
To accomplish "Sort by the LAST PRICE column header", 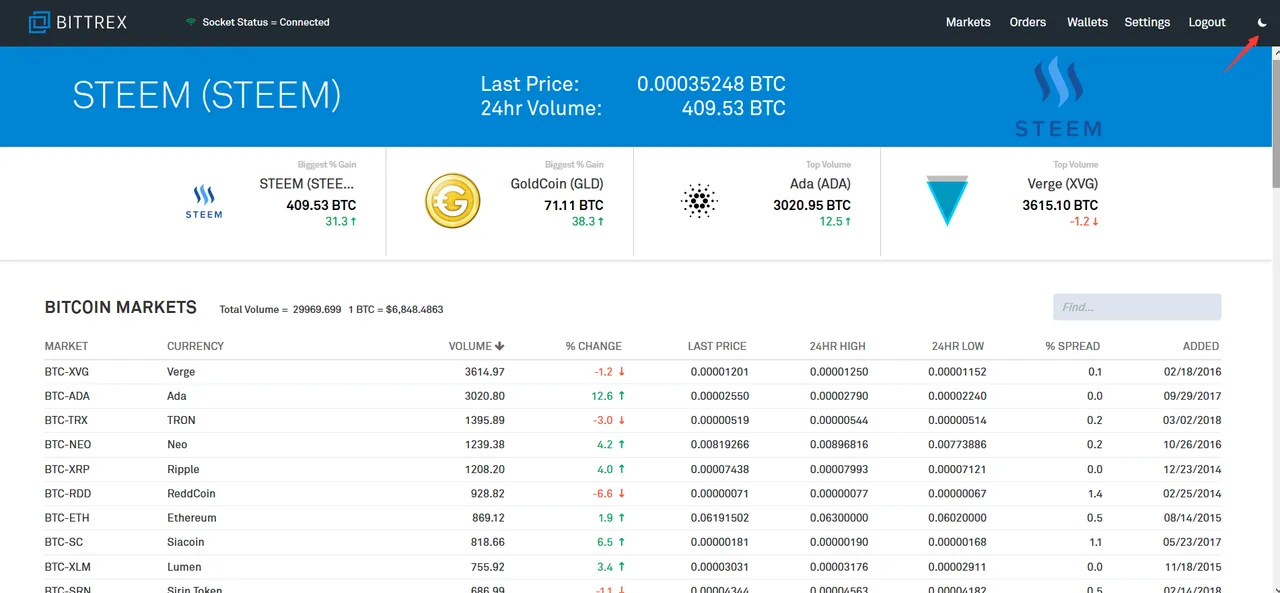I will pyautogui.click(x=717, y=346).
